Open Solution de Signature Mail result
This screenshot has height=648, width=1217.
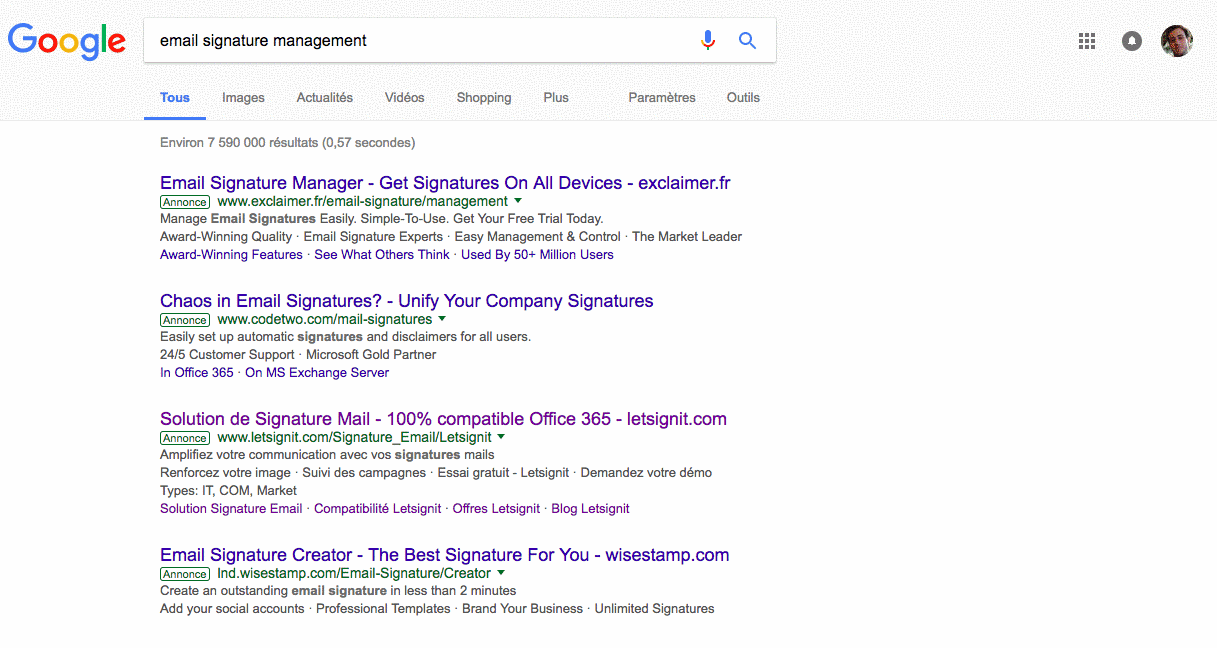point(443,419)
